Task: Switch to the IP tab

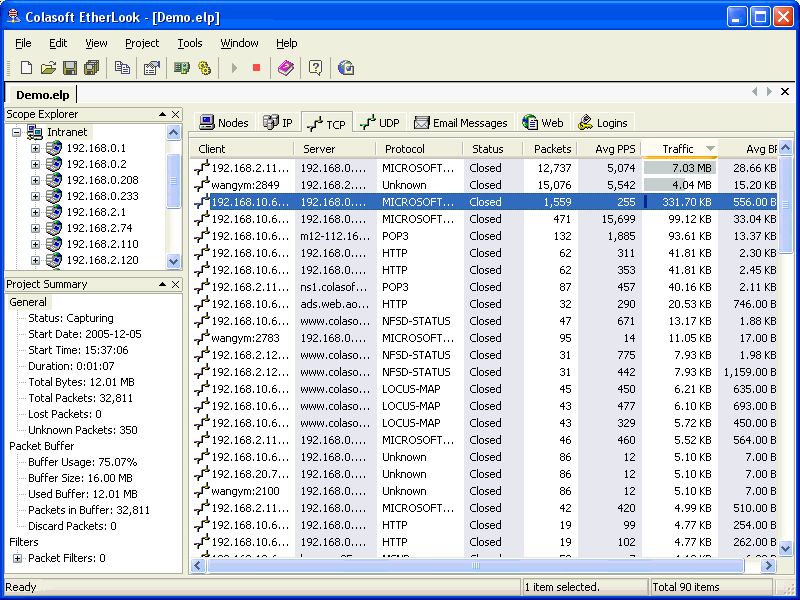Action: 278,122
